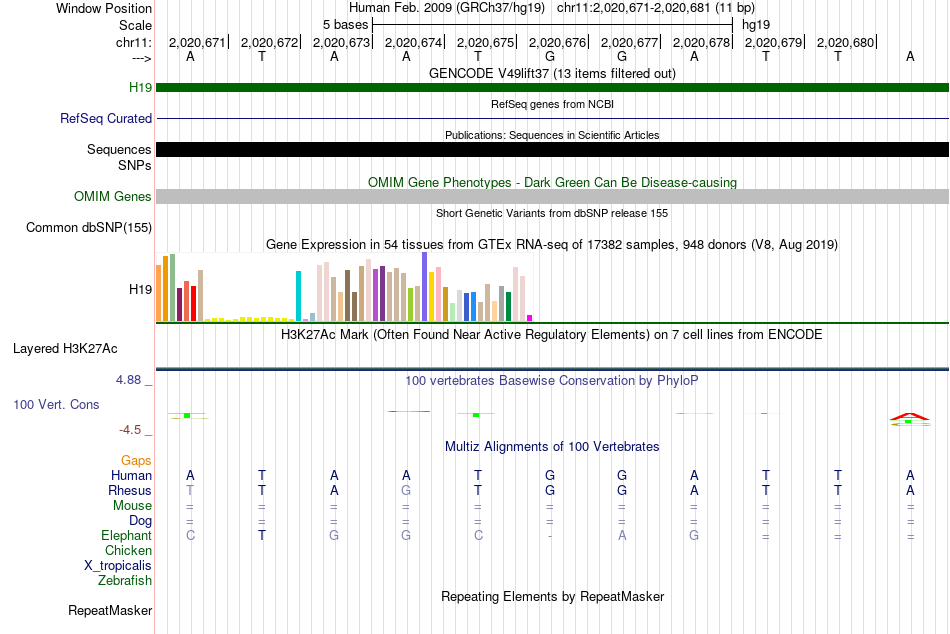
Task: Click the green H19 GENCODE gene bar
Action: [x=553, y=87]
